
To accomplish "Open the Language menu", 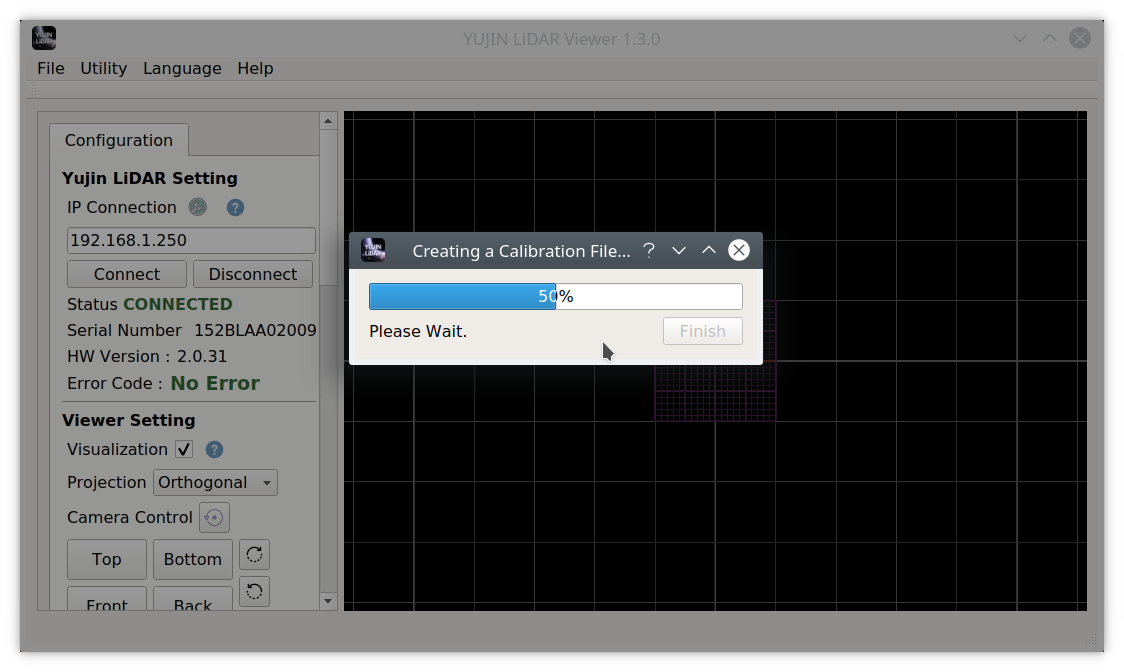I will (182, 68).
